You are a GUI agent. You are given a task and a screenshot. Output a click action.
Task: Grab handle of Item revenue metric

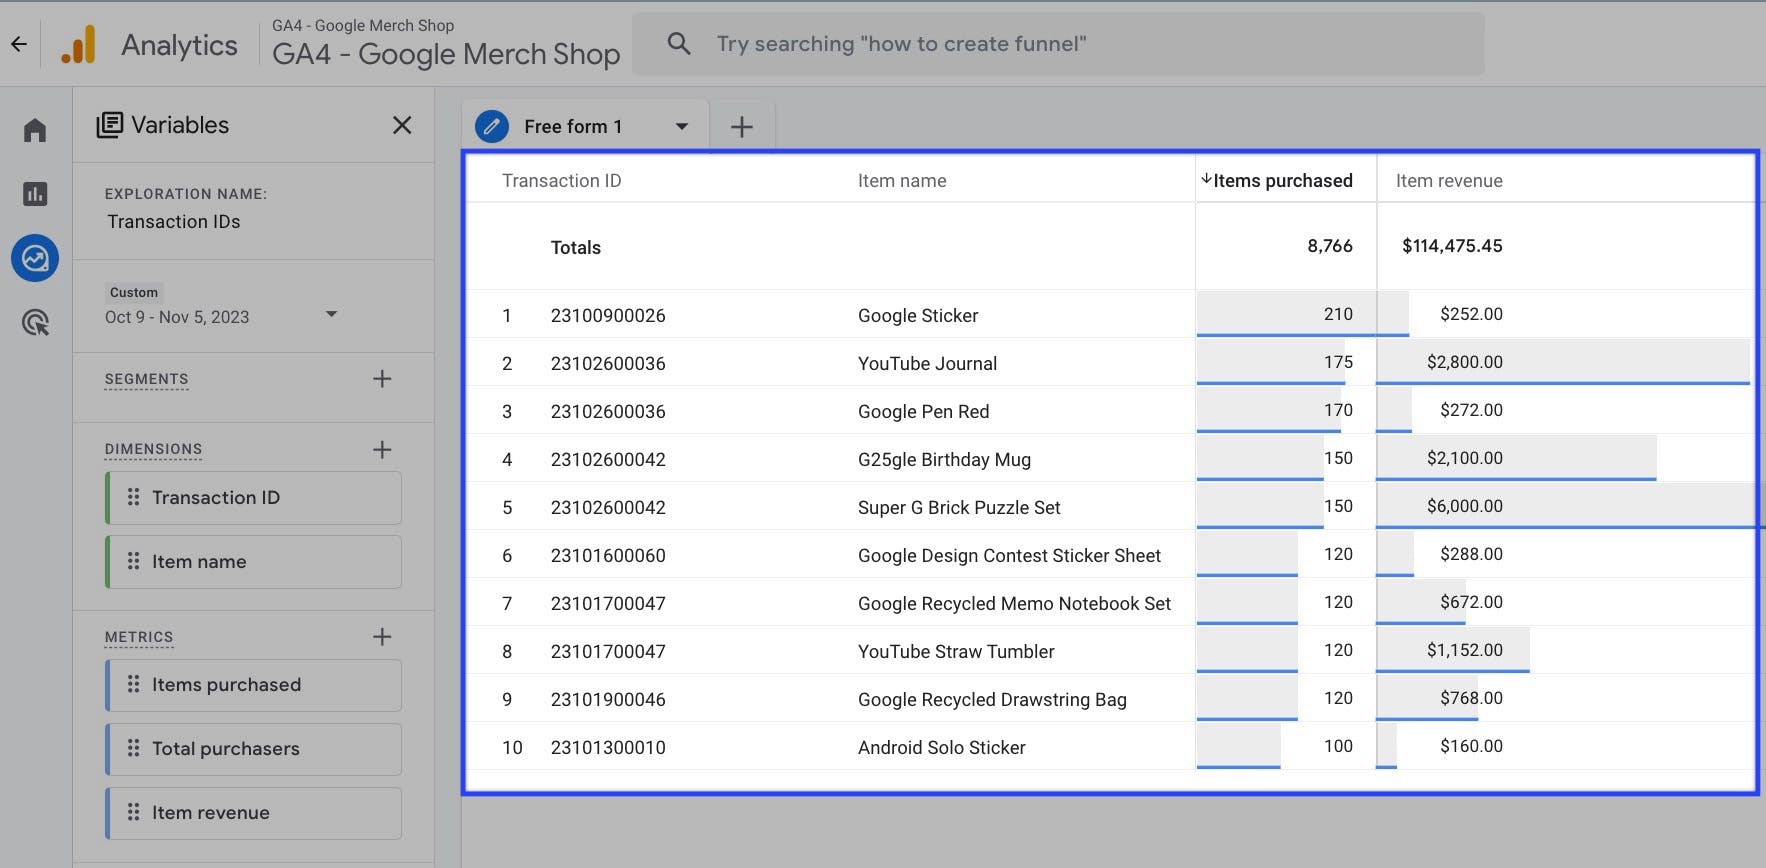(133, 812)
